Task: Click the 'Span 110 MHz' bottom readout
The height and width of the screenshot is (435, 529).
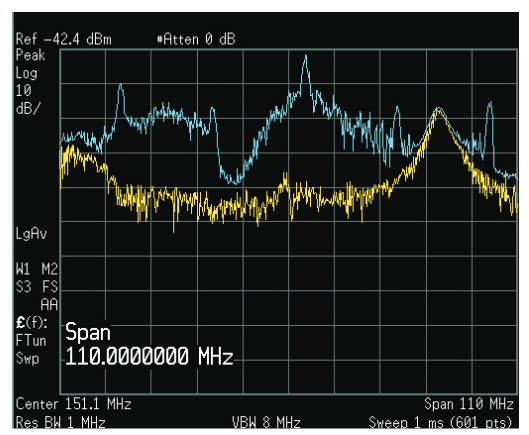Action: 469,404
